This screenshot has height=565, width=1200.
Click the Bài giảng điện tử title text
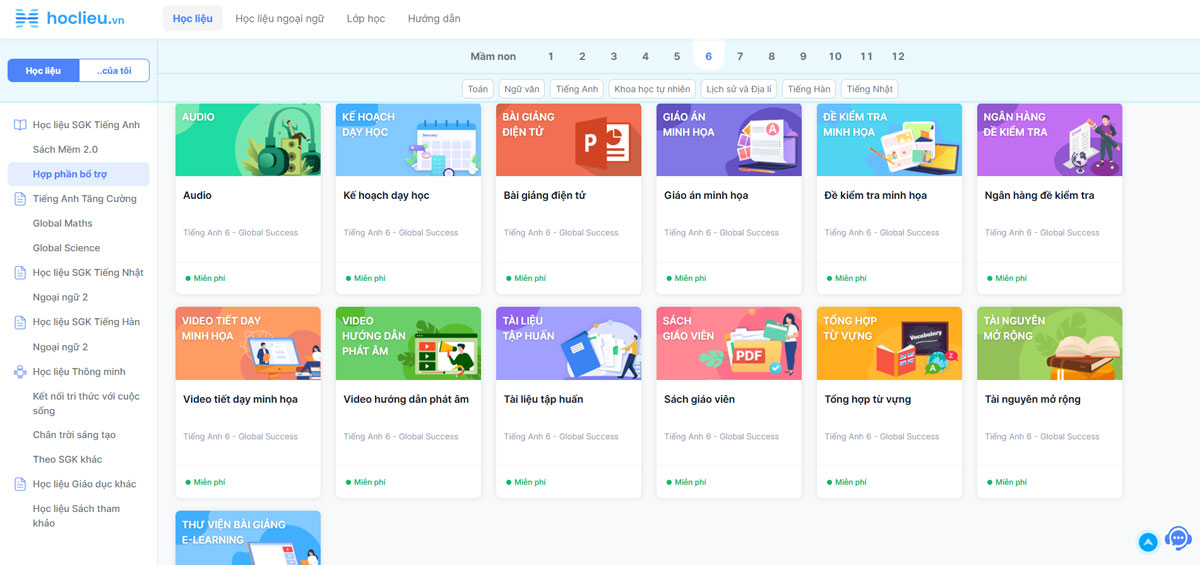click(x=544, y=195)
